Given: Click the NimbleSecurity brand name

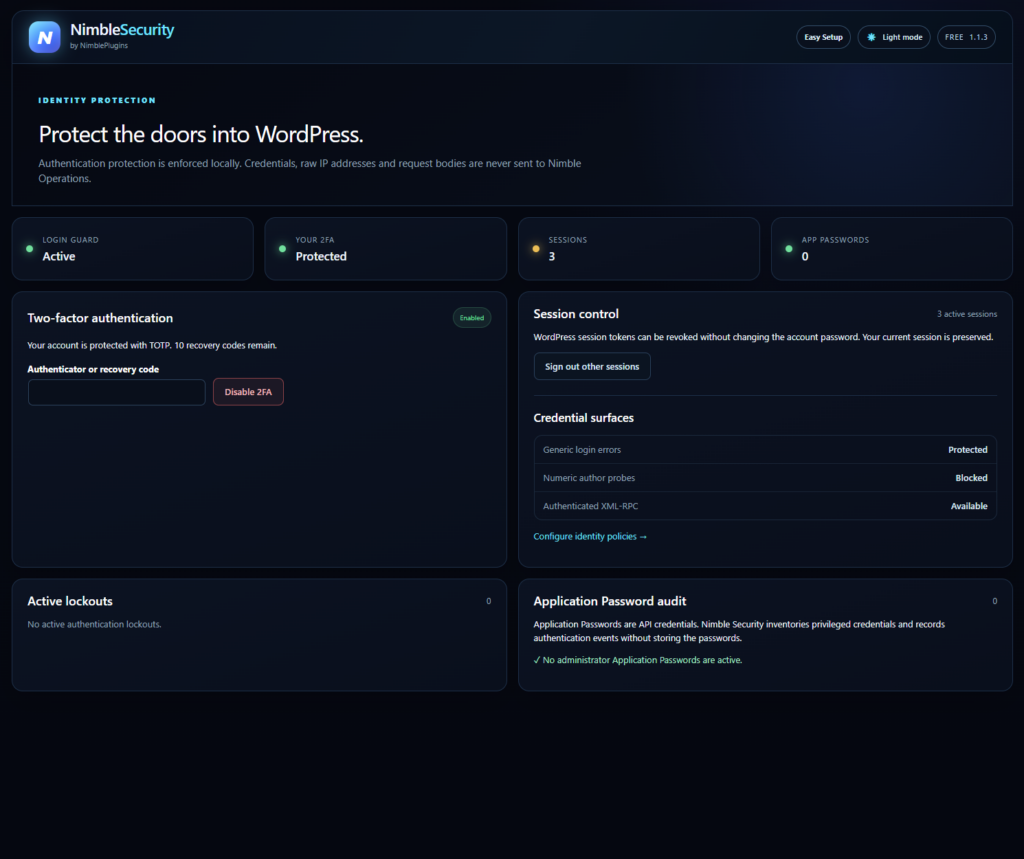Looking at the screenshot, I should [122, 29].
